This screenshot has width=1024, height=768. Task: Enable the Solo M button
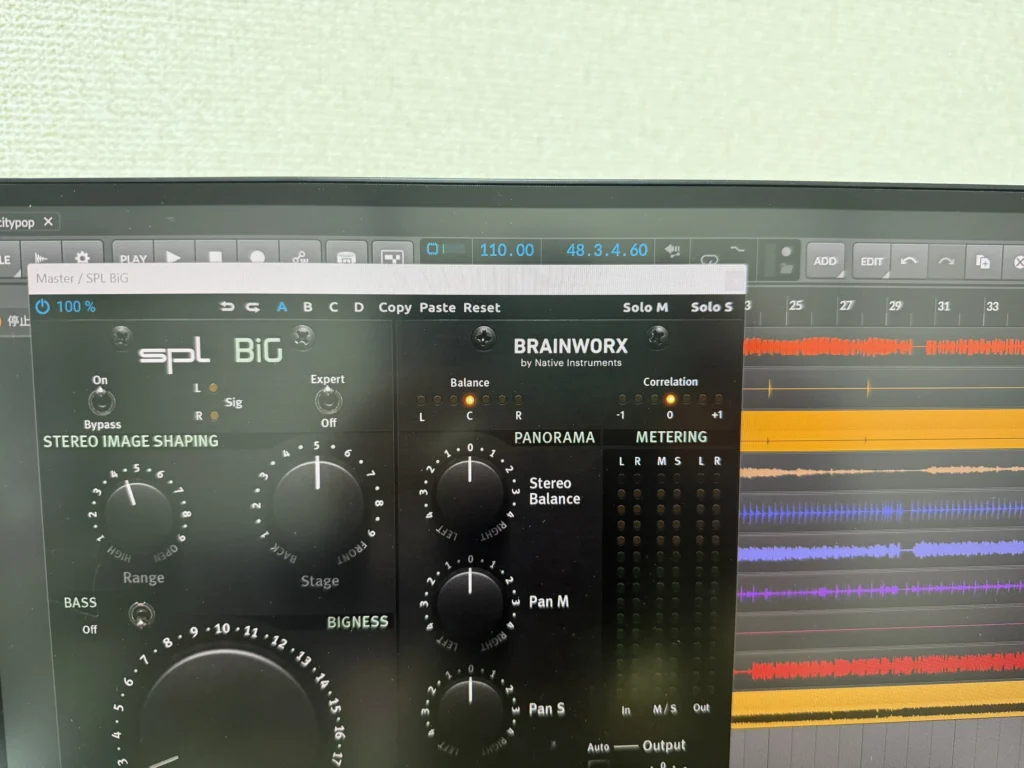[x=645, y=307]
